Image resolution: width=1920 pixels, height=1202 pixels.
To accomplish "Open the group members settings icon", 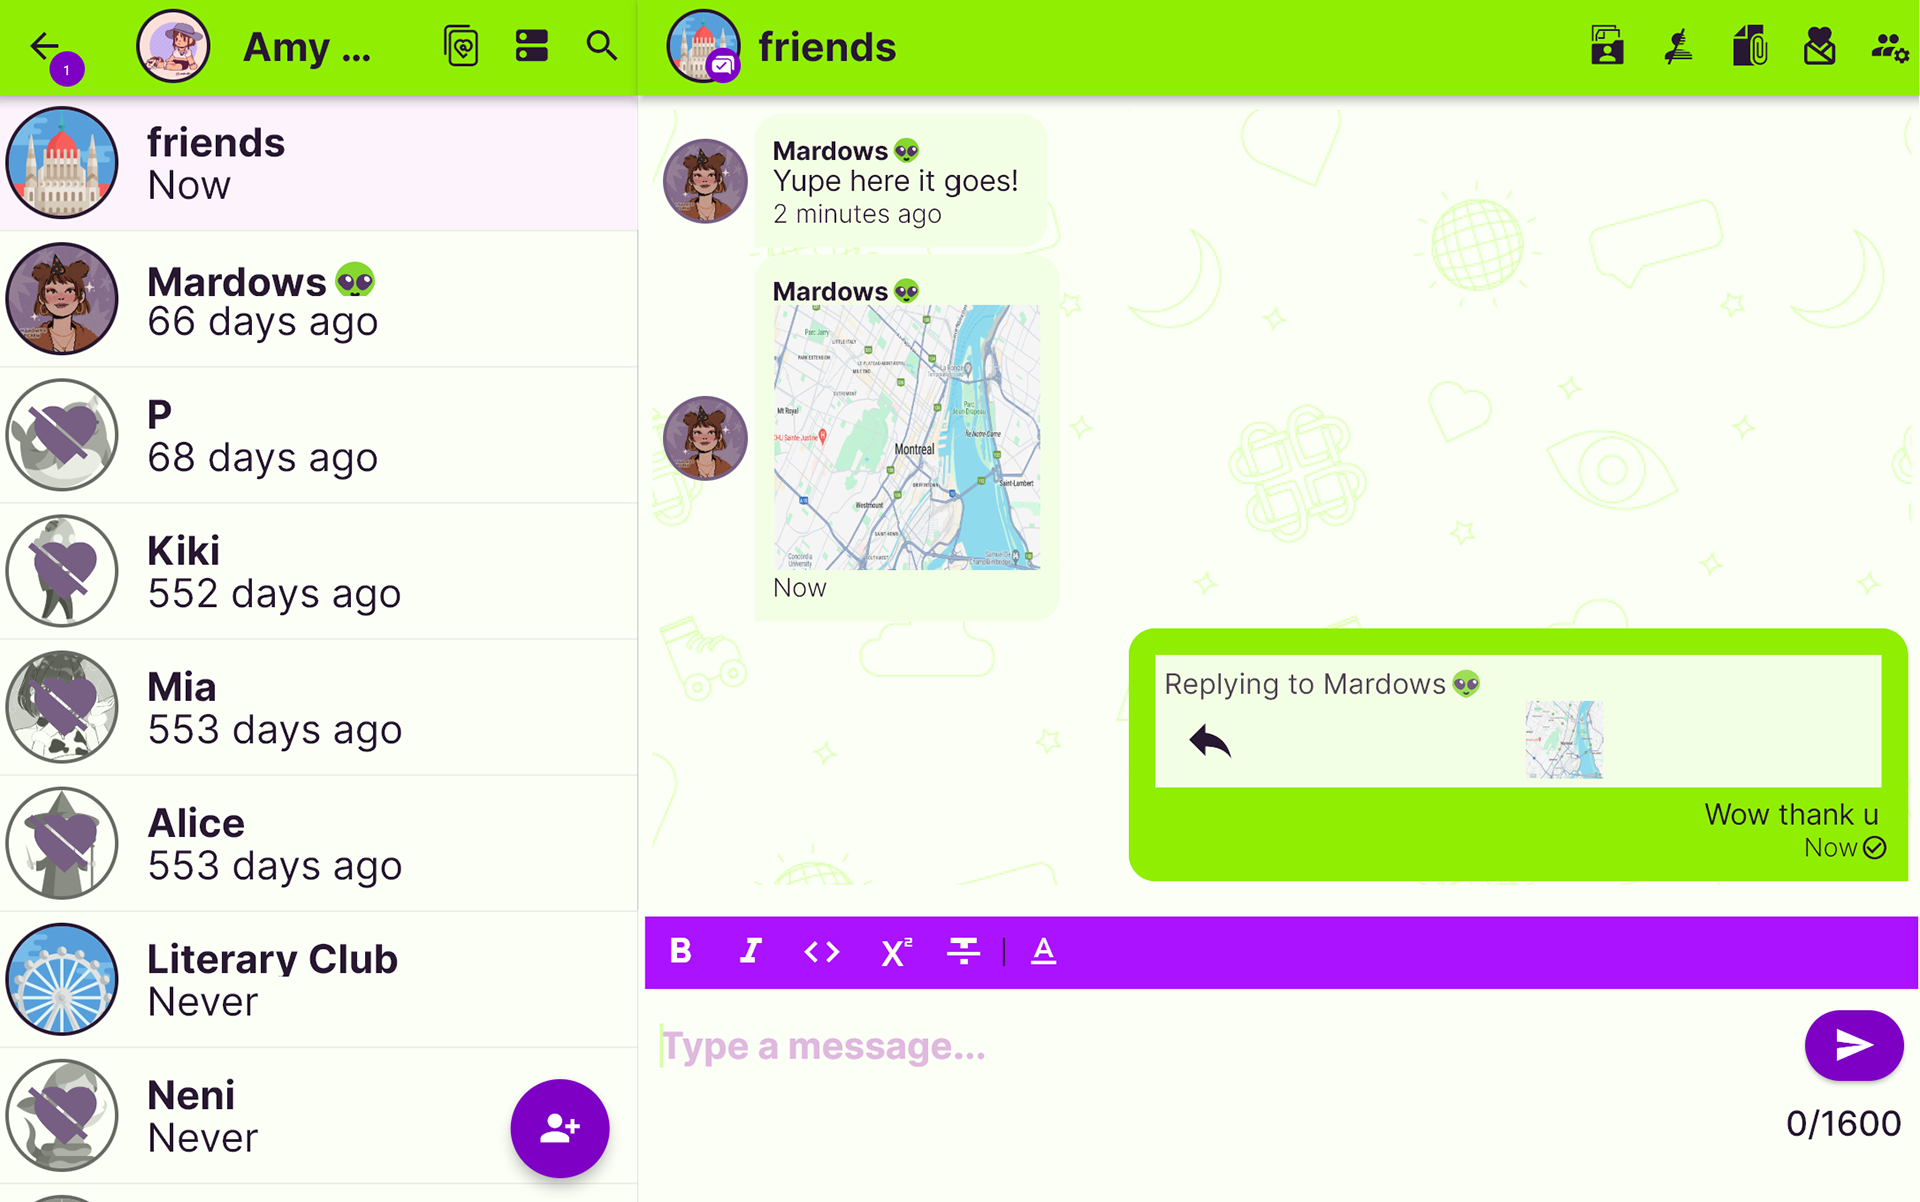I will coord(1889,47).
